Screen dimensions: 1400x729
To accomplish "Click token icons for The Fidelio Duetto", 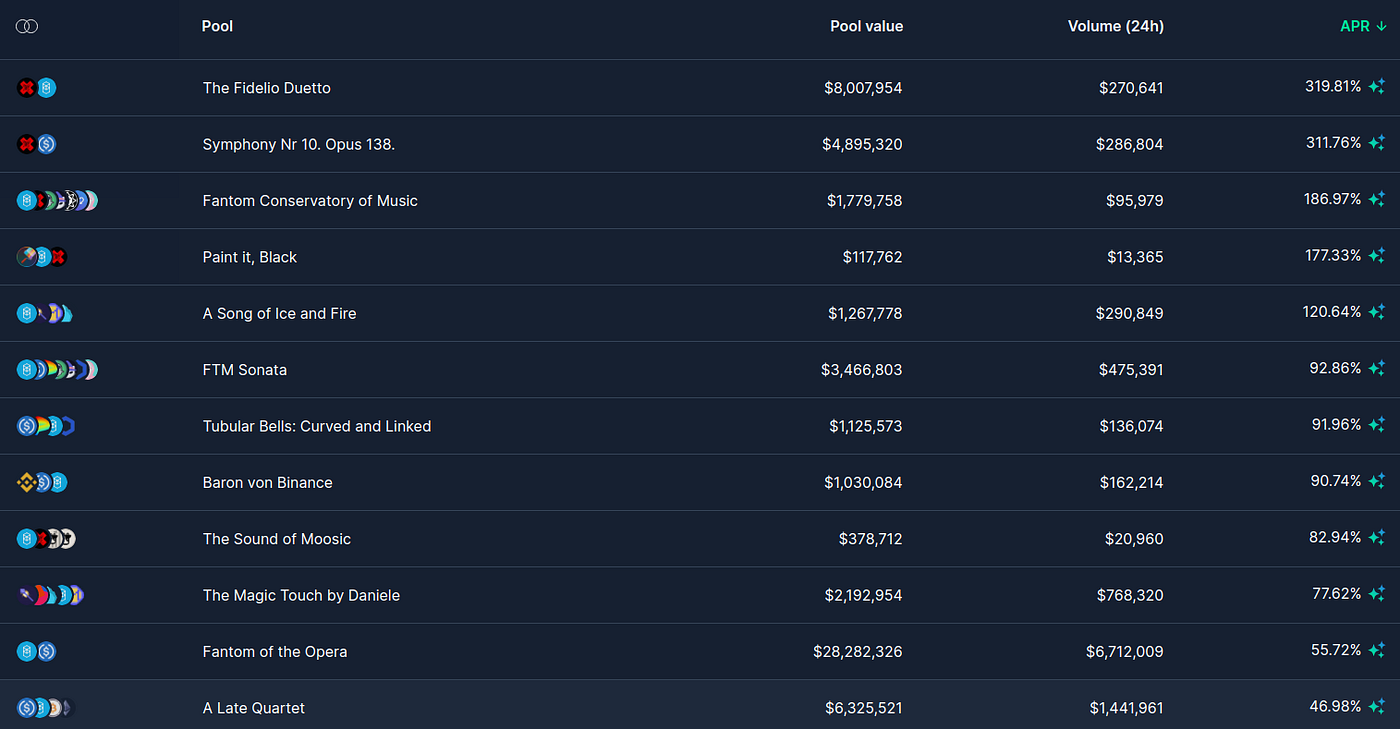I will [x=37, y=88].
